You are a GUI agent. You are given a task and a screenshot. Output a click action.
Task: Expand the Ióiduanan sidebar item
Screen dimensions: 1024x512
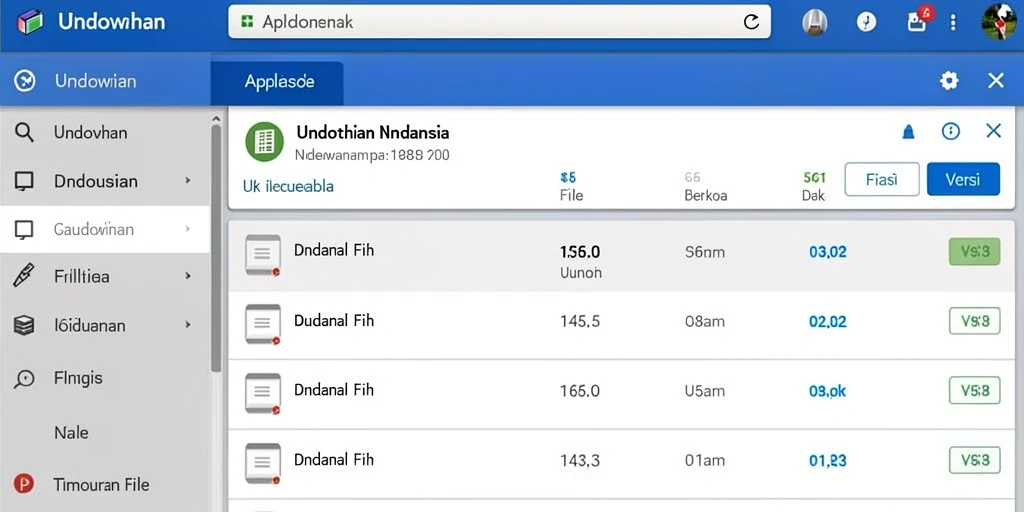point(188,324)
